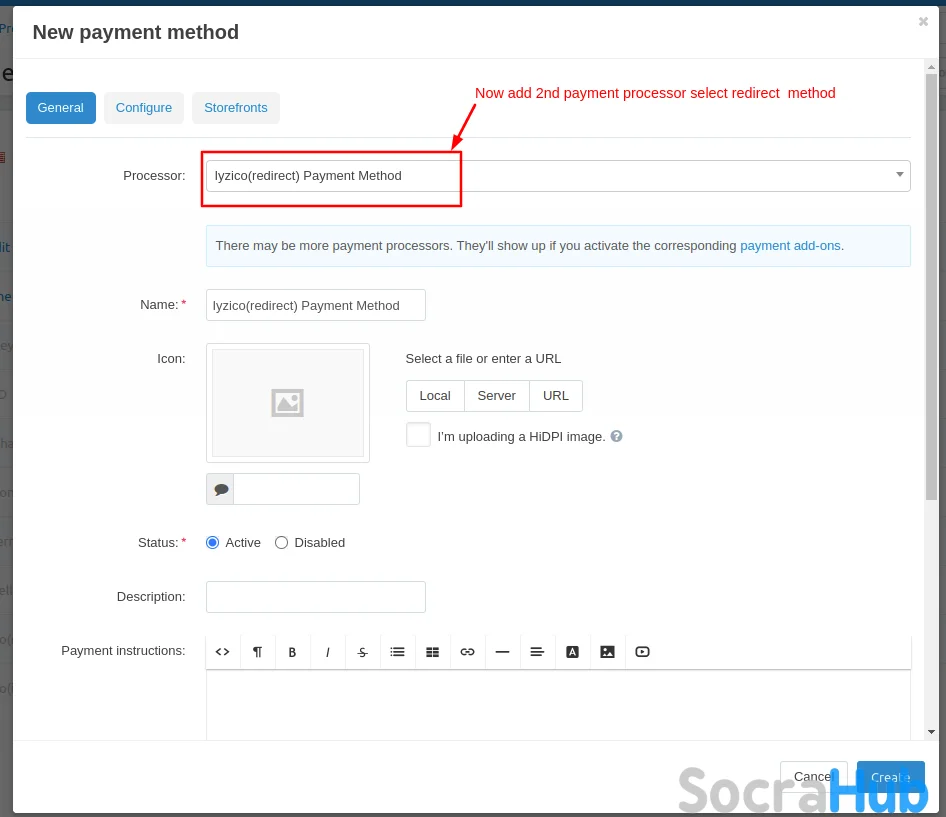946x817 pixels.
Task: Switch to the Configure tab
Action: pyautogui.click(x=144, y=108)
